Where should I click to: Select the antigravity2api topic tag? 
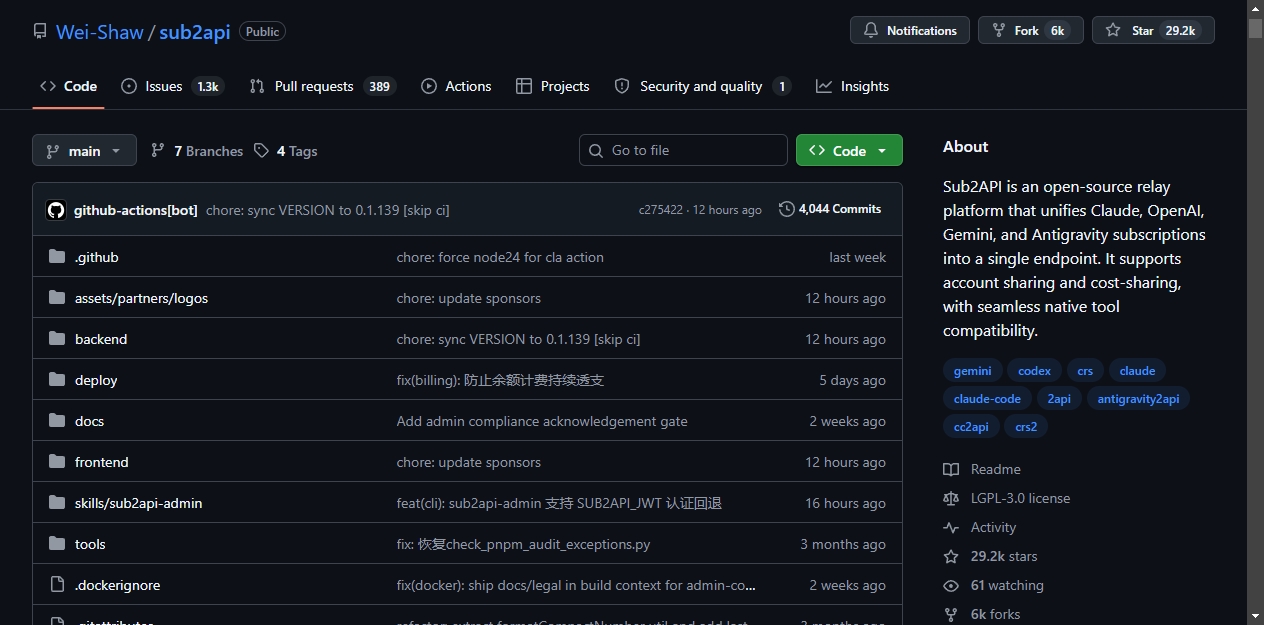pyautogui.click(x=1138, y=399)
